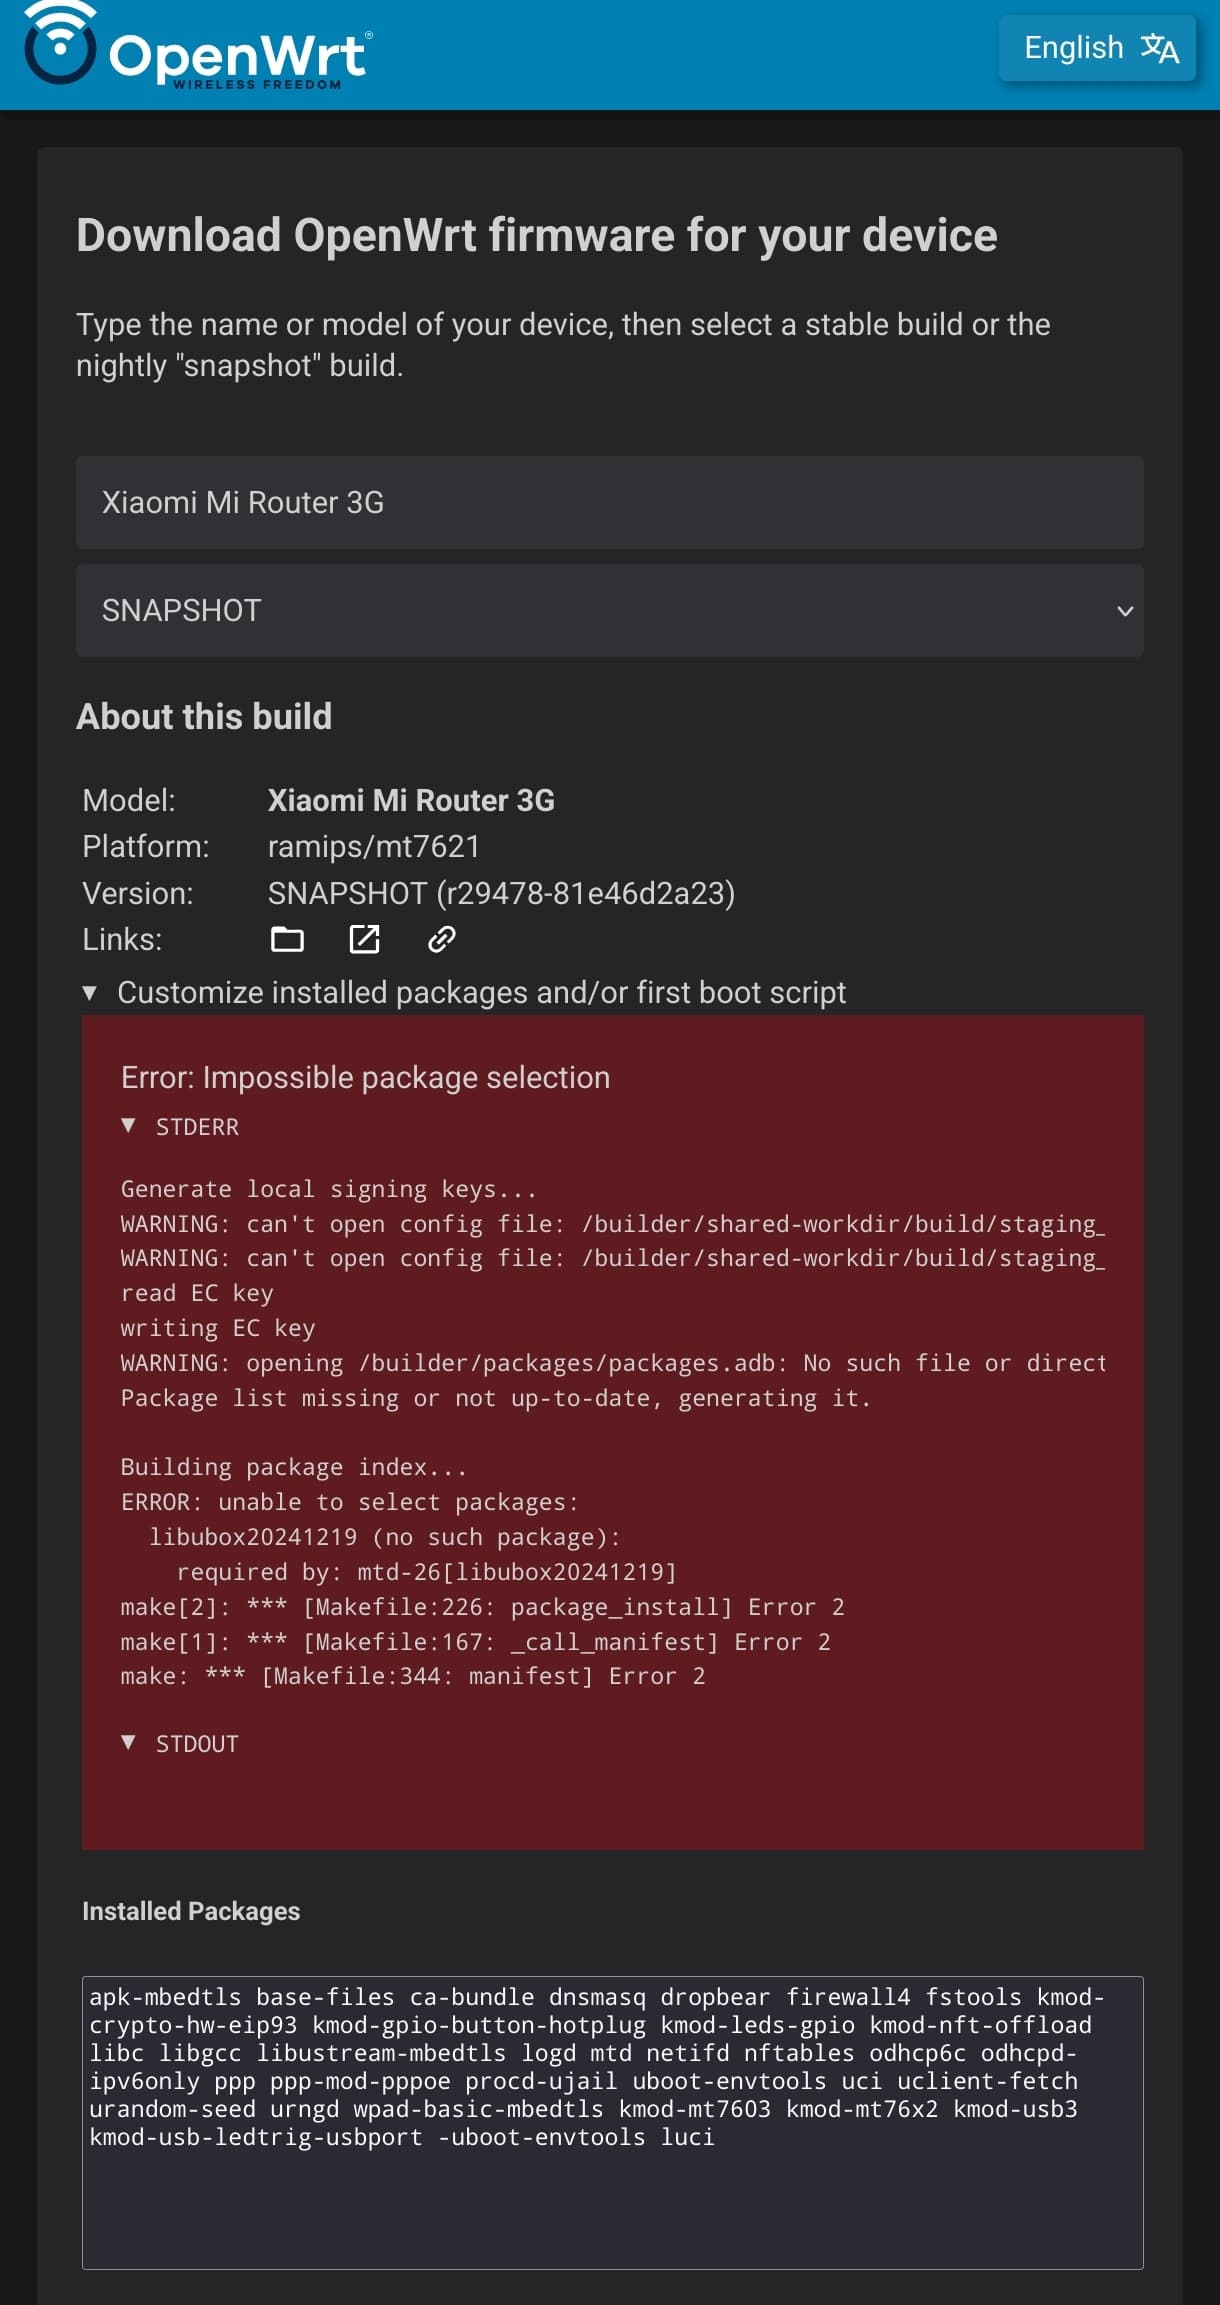
Task: Click the 'Installed Packages' label
Action: [x=191, y=1911]
